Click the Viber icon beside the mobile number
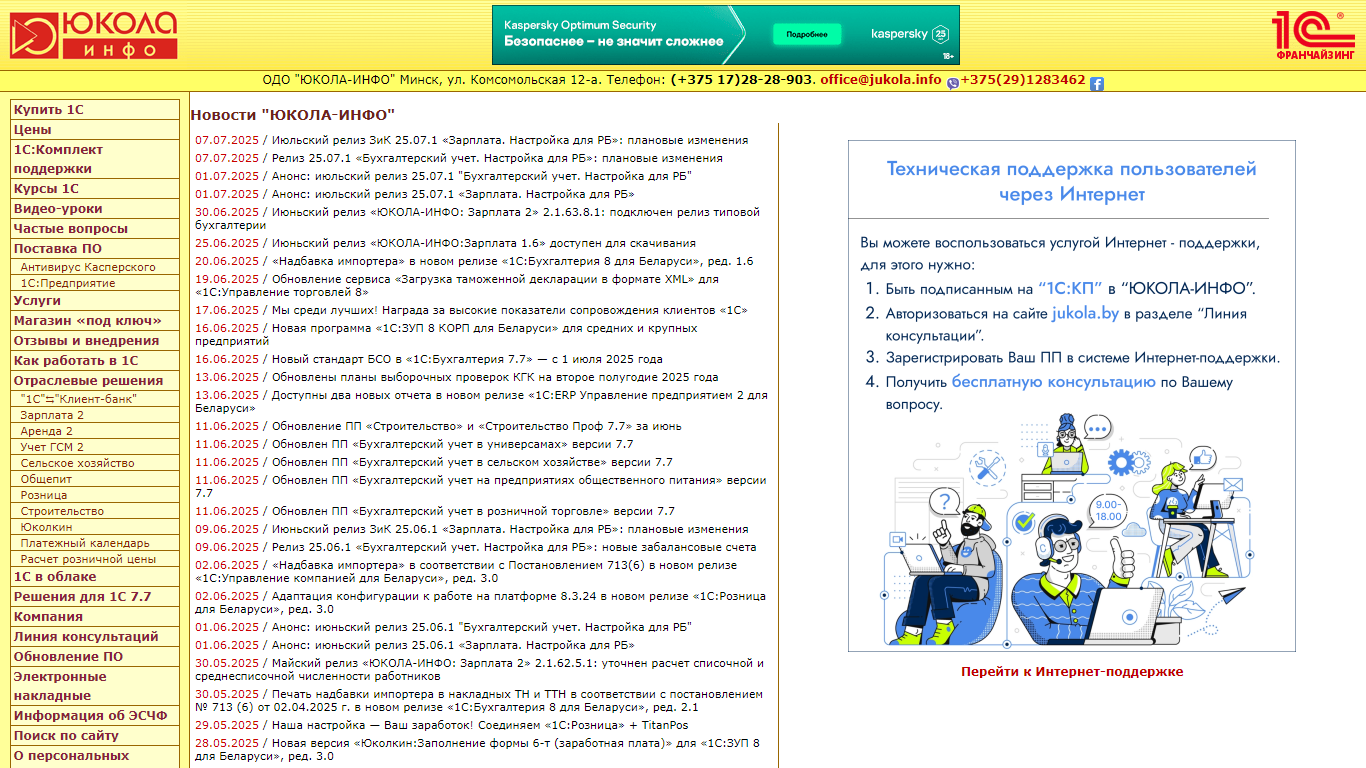 coord(953,84)
